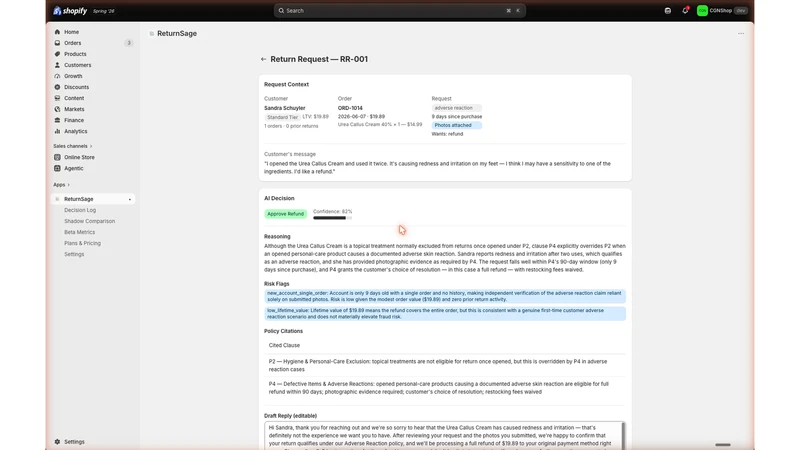Click the Return Request — RR-001 heading
800x450 pixels.
(x=319, y=59)
